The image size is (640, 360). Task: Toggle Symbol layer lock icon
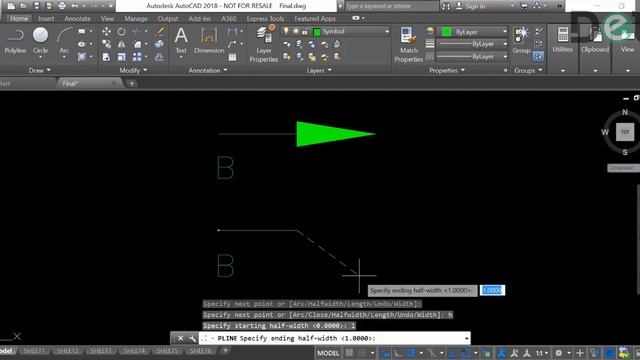304,31
